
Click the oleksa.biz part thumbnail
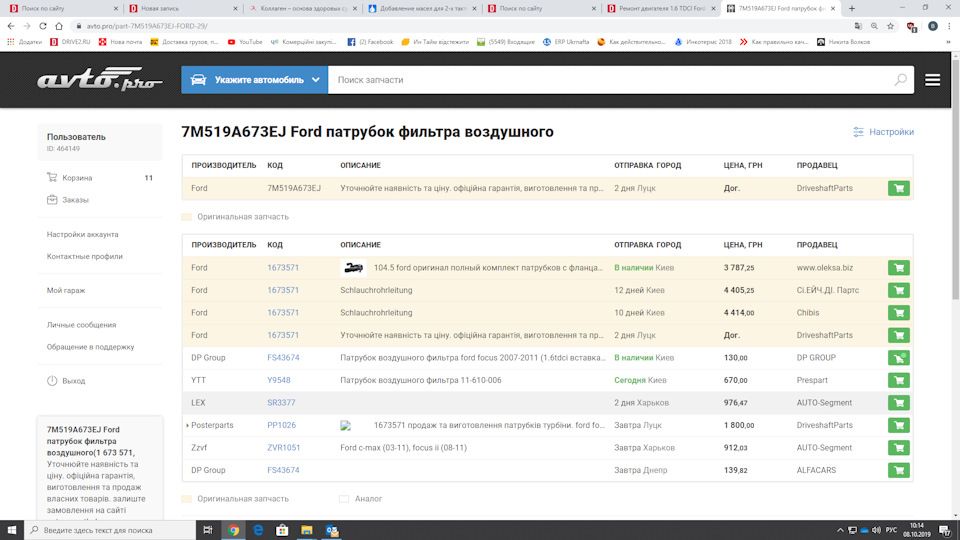[353, 268]
